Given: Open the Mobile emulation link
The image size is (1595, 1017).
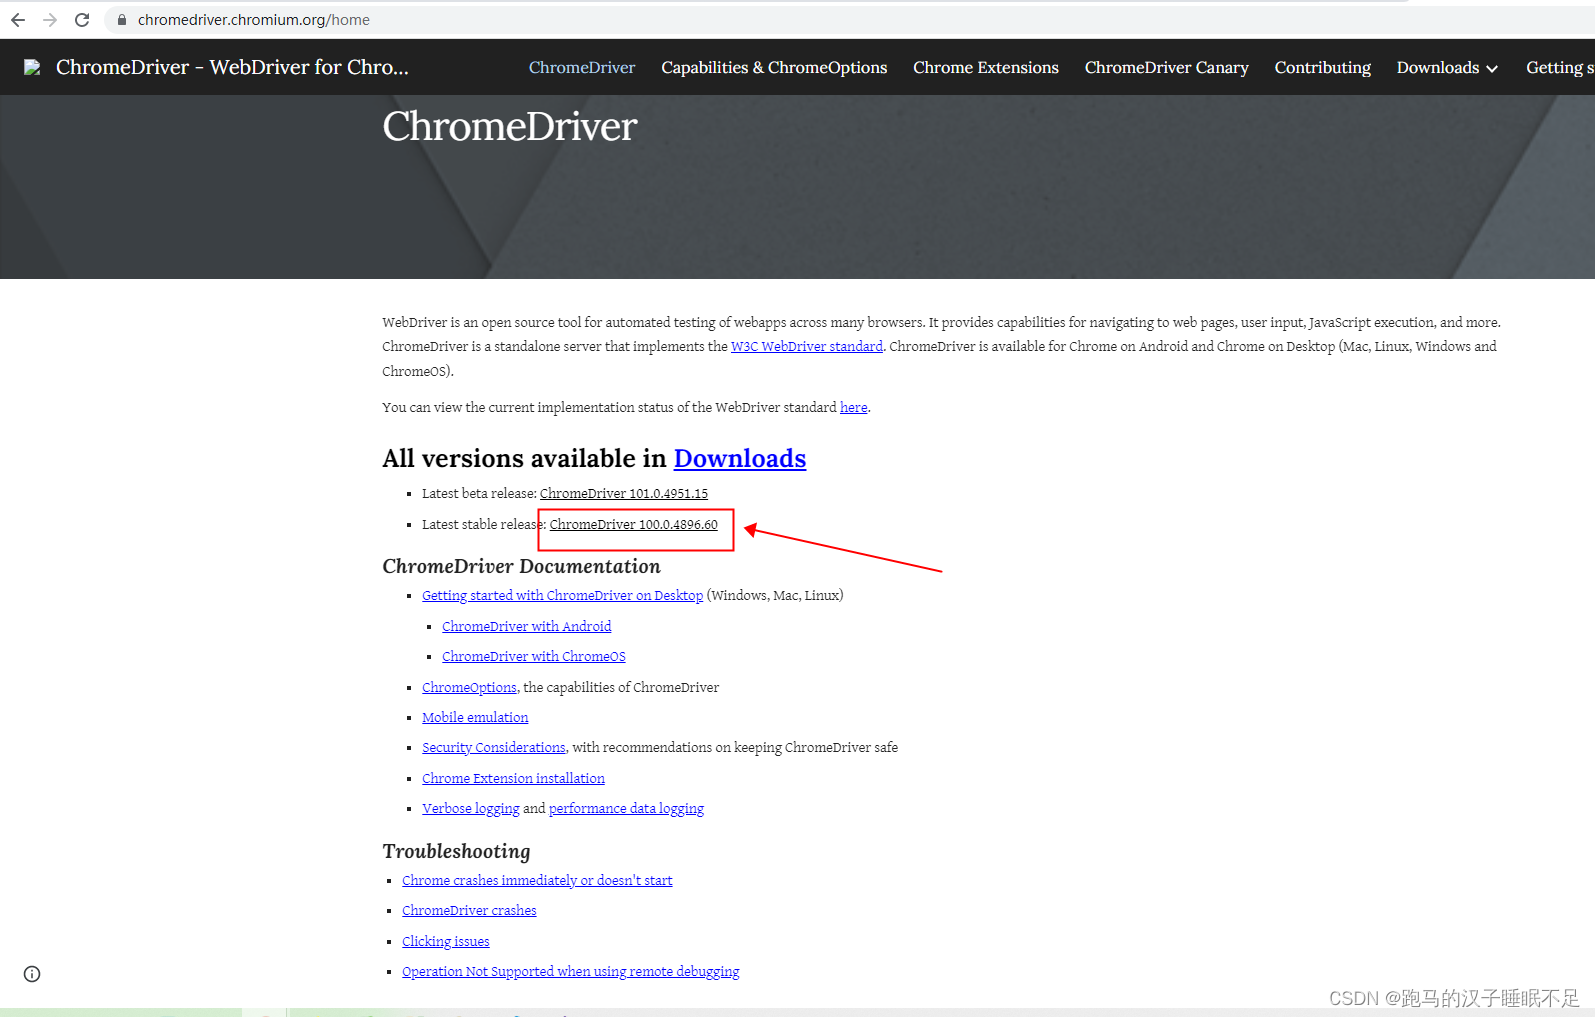Looking at the screenshot, I should pos(475,718).
